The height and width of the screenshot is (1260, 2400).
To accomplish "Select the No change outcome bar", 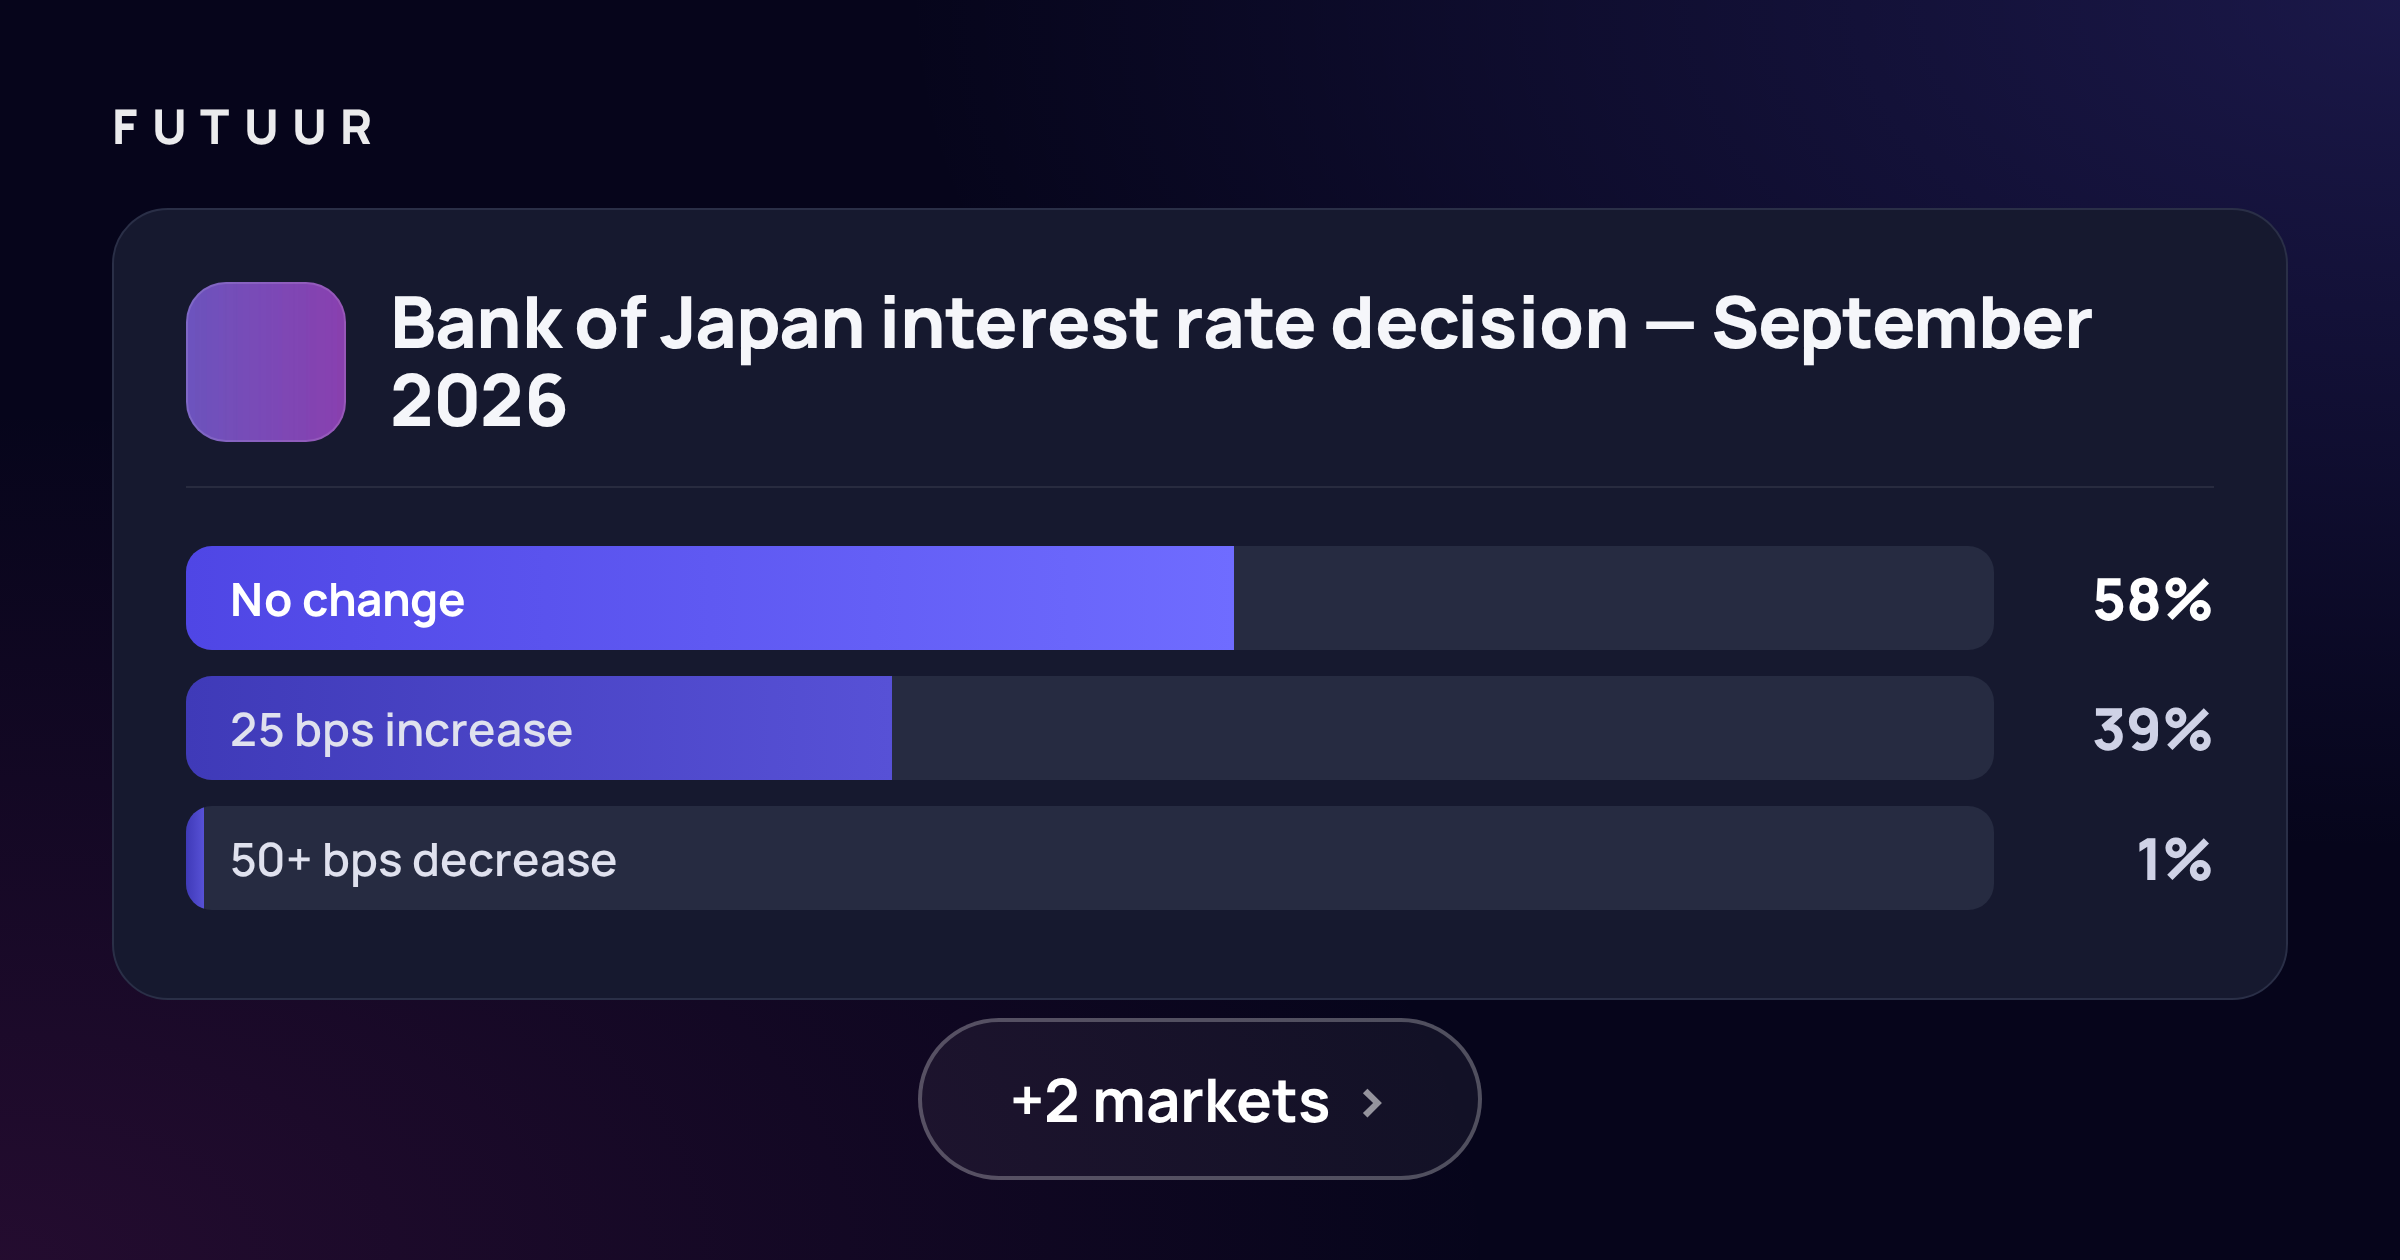I will (x=1090, y=598).
